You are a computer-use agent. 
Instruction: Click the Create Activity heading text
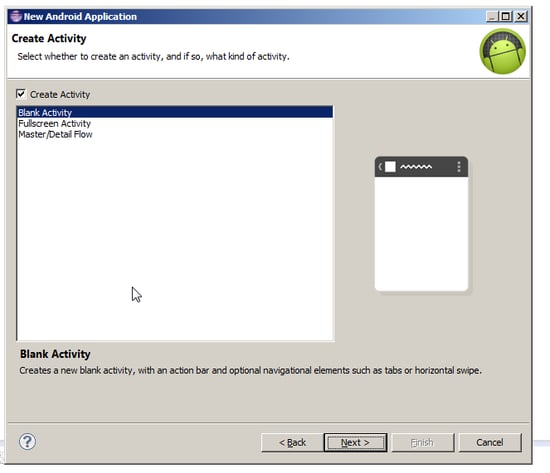tap(49, 38)
